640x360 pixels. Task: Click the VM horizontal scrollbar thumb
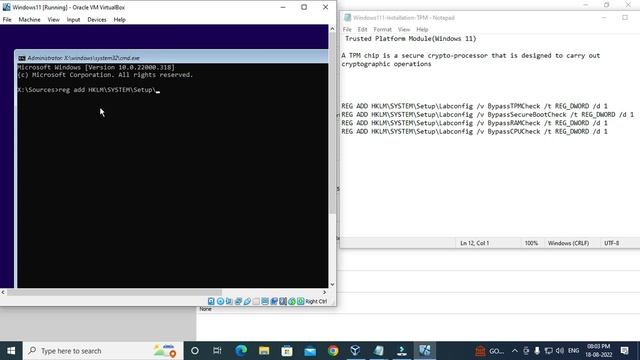coord(114,292)
